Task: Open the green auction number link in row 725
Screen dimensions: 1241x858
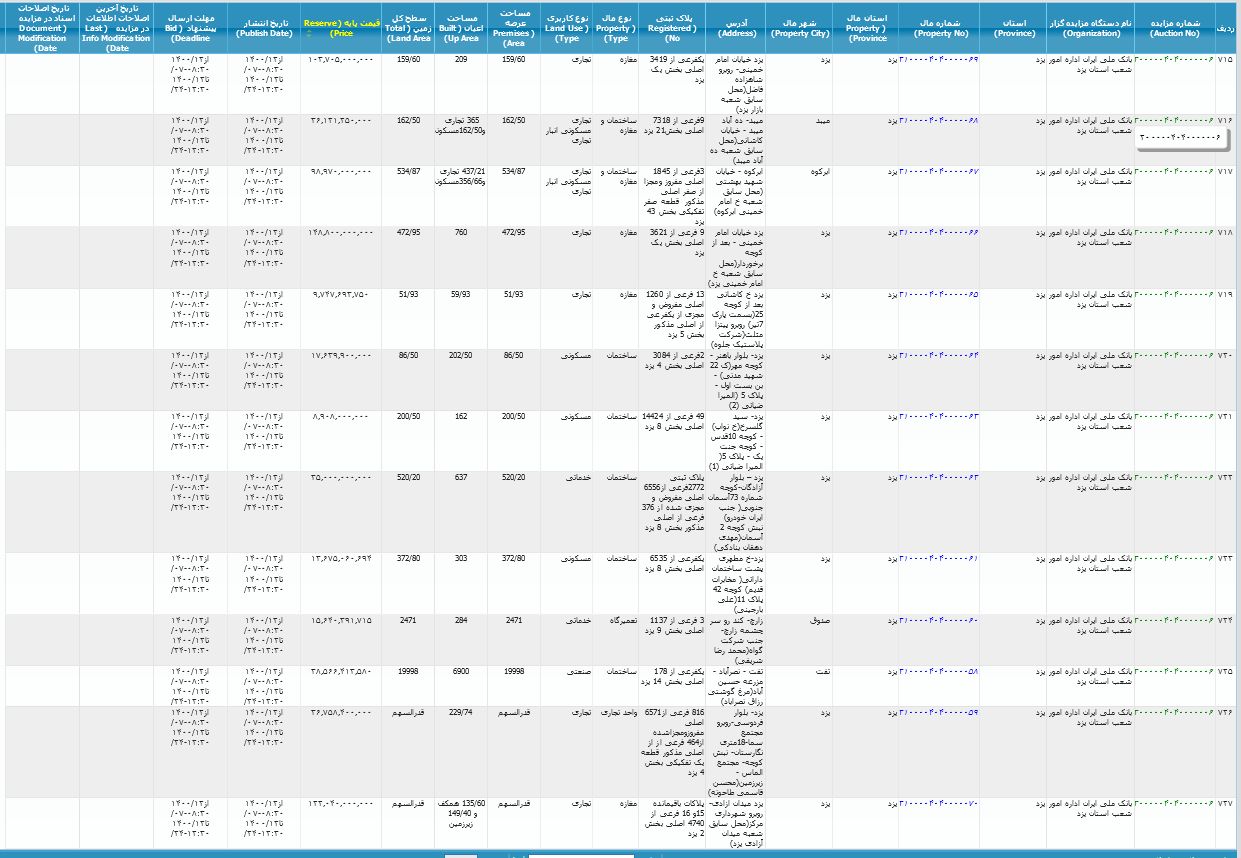Action: click(1174, 671)
